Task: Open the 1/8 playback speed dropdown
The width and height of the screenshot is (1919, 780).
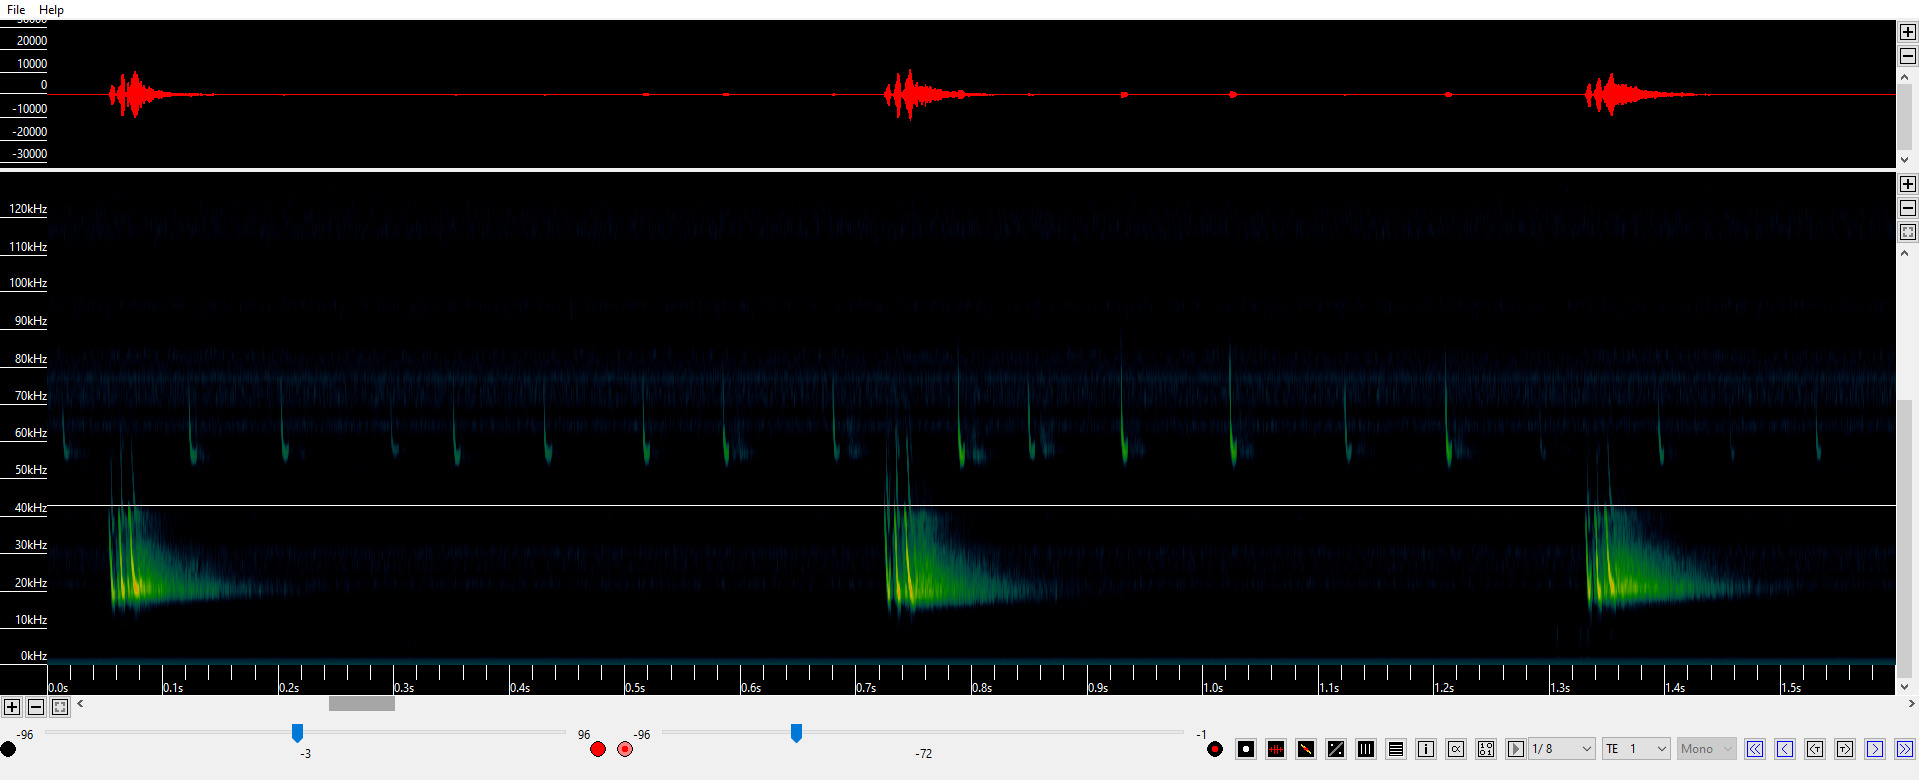Action: 1562,749
